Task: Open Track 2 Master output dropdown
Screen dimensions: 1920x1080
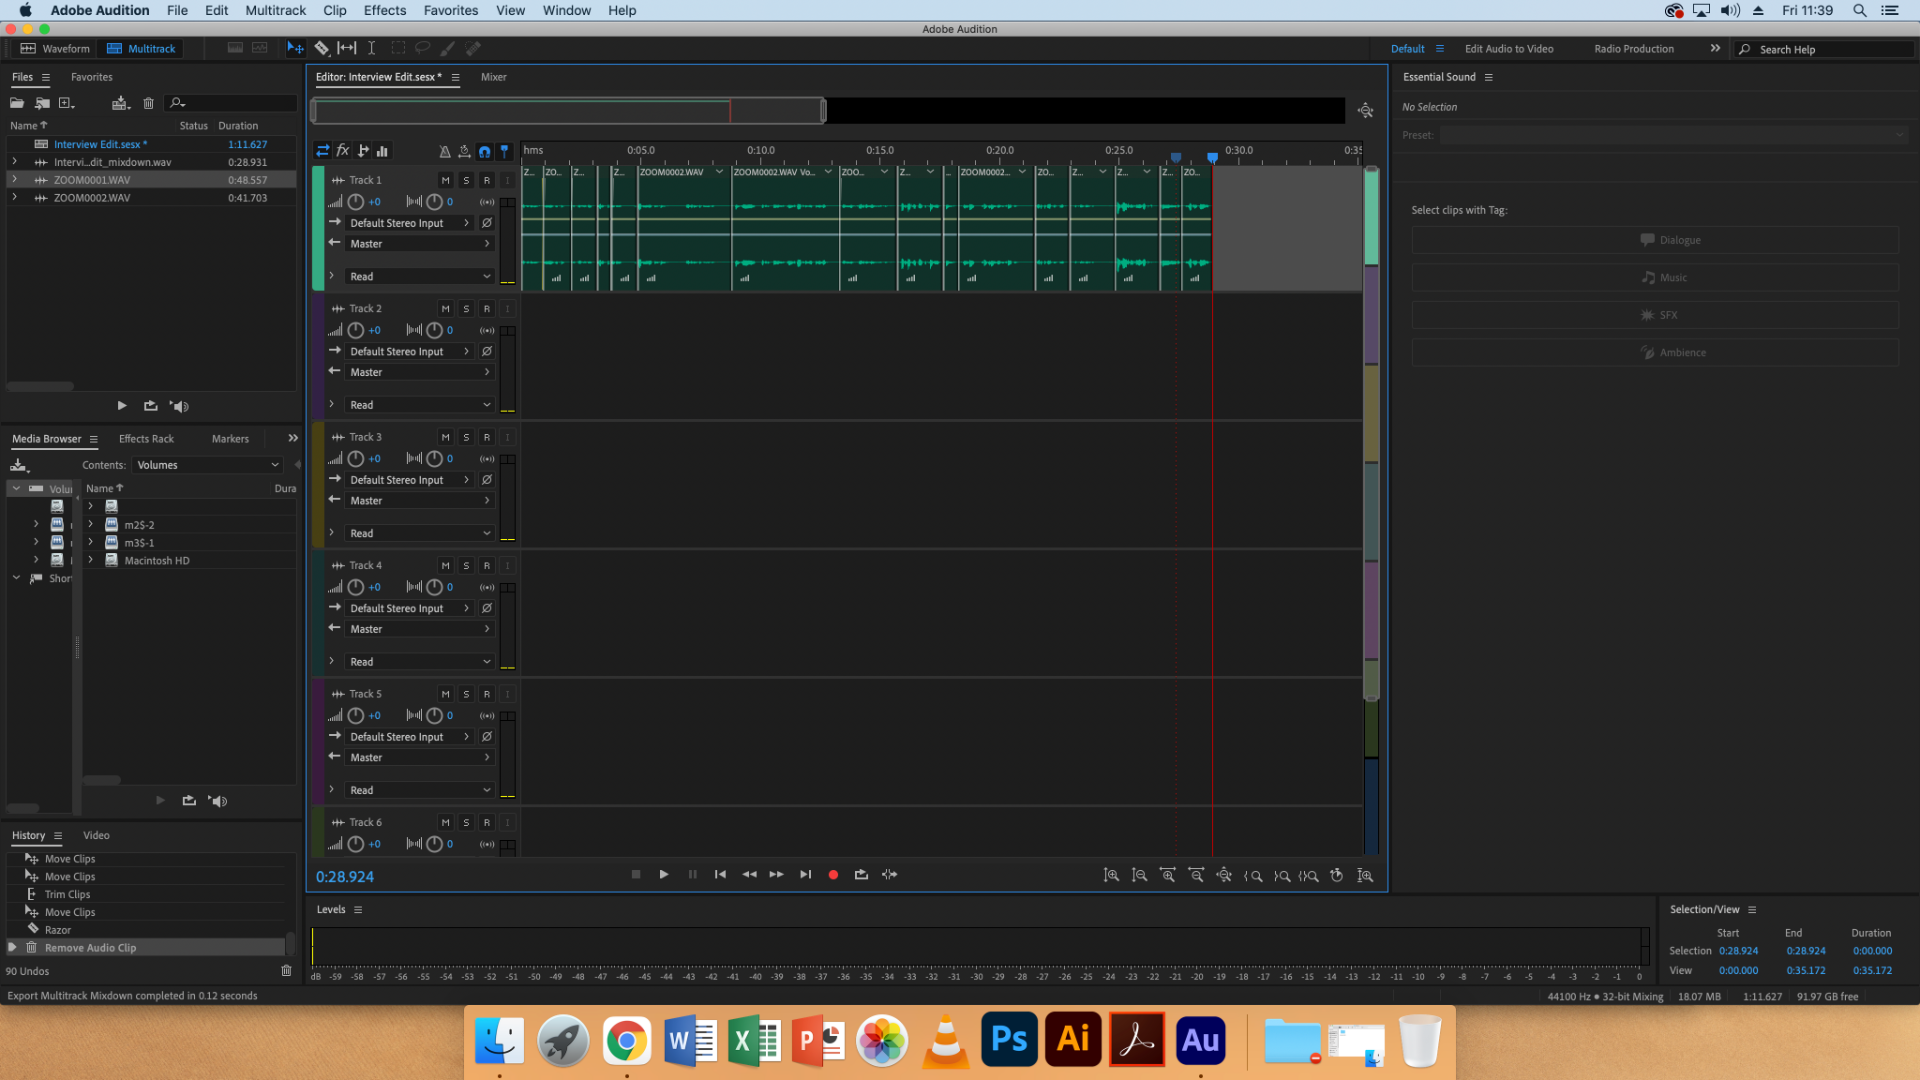Action: (x=419, y=372)
